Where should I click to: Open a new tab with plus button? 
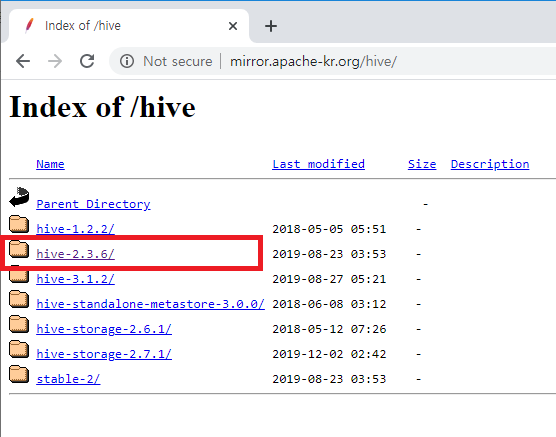pyautogui.click(x=271, y=26)
